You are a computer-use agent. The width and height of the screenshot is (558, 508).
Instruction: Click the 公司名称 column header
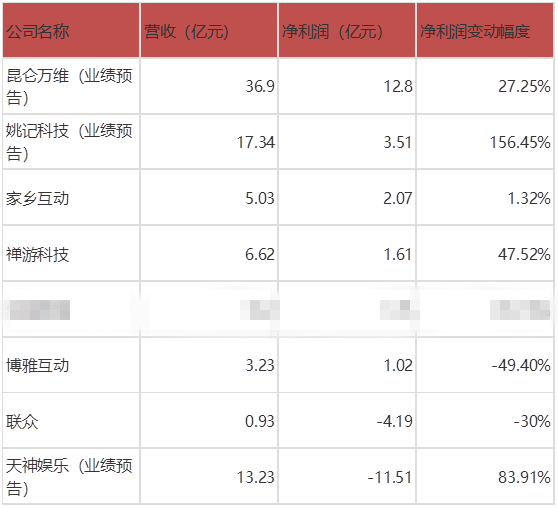coord(71,31)
